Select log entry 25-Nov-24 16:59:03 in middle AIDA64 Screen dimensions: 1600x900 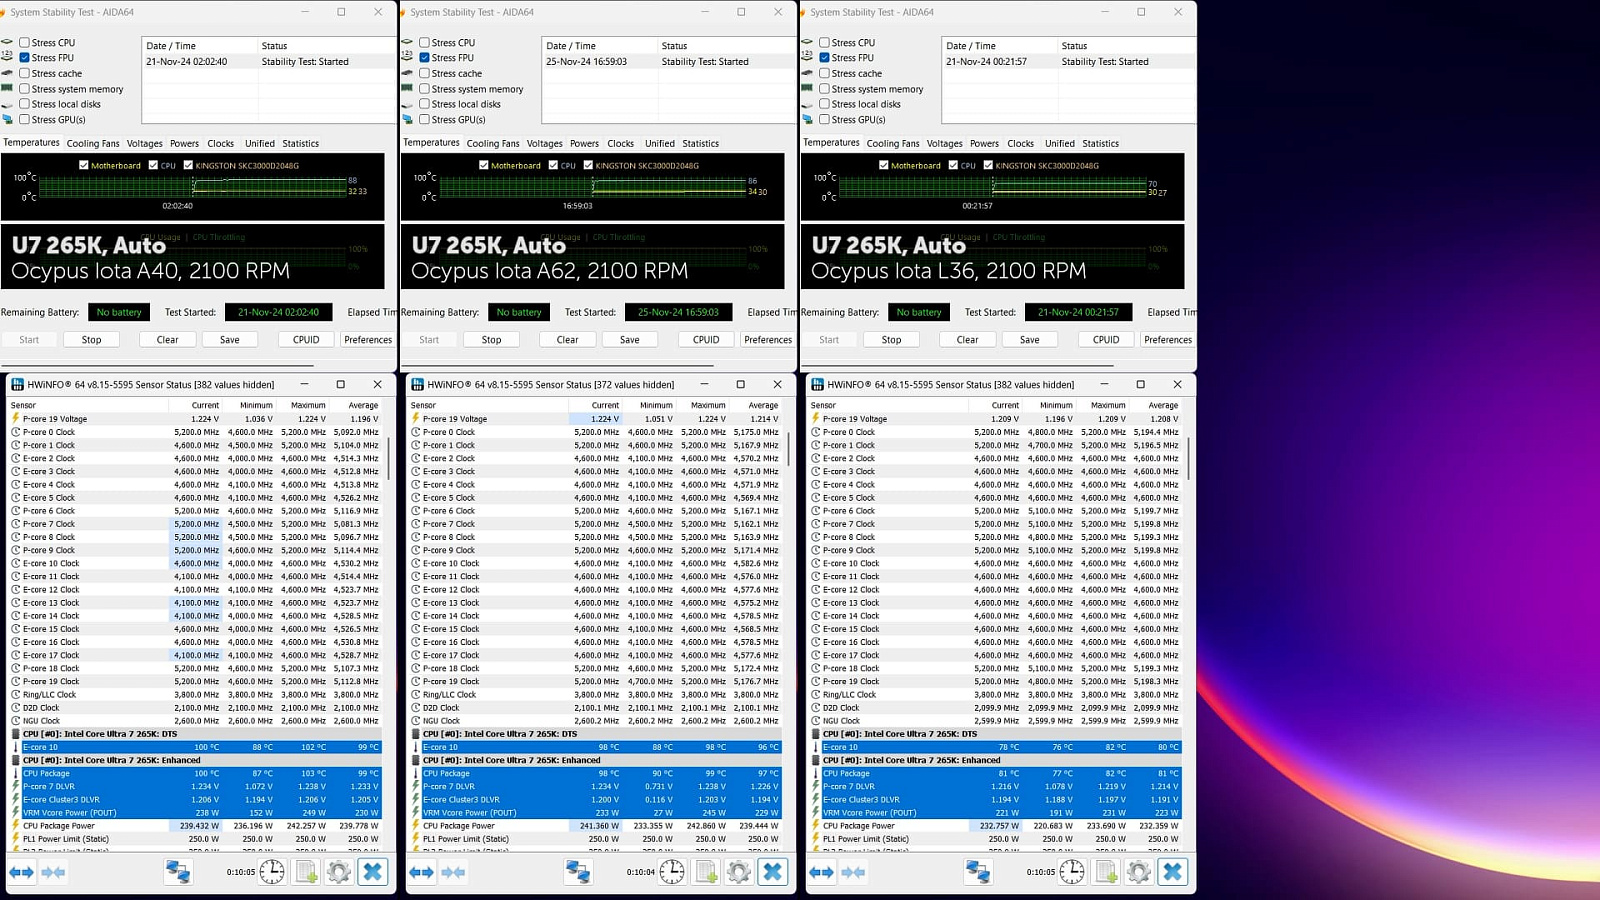click(670, 62)
